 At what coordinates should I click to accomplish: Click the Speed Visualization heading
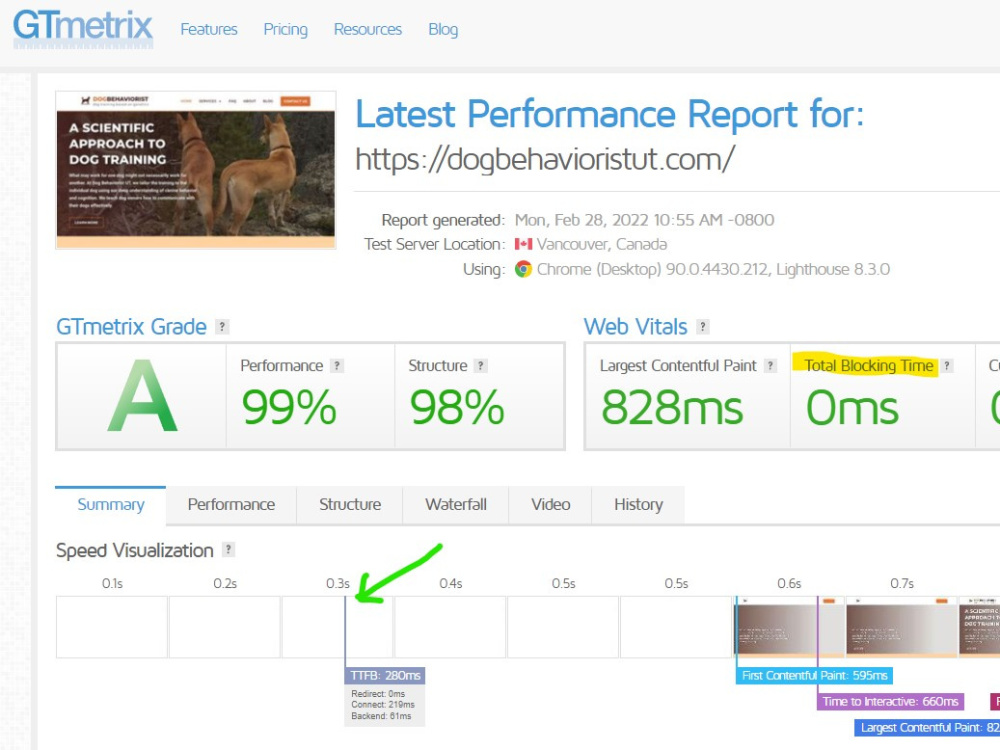(135, 550)
